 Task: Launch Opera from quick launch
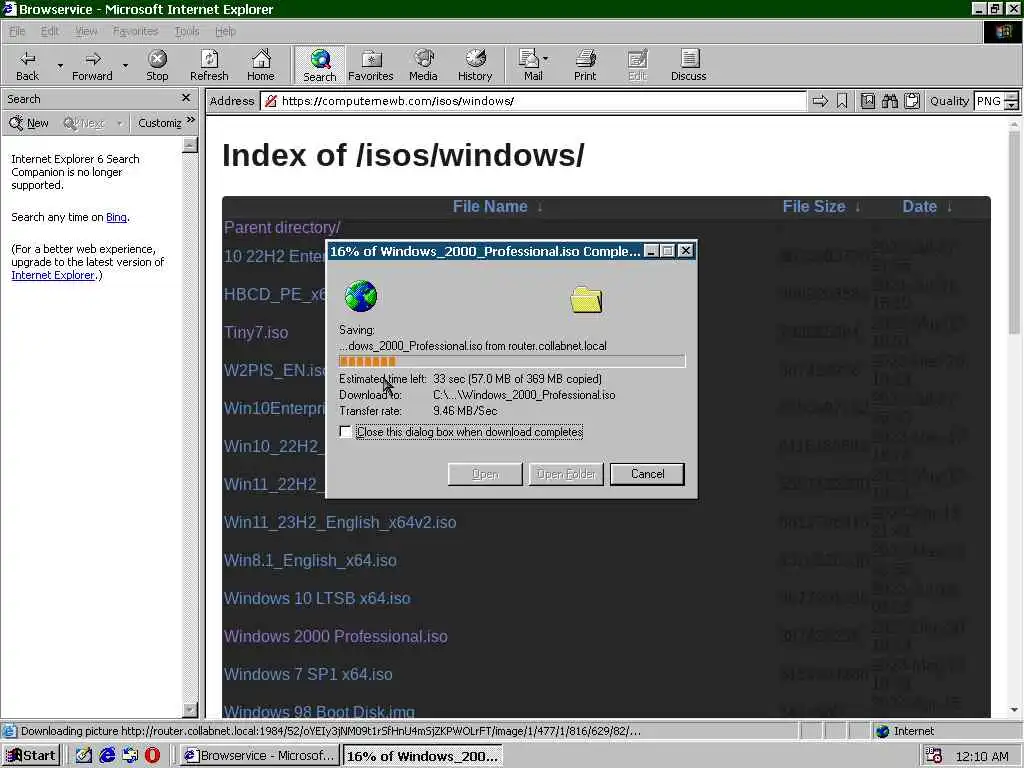[x=152, y=756]
